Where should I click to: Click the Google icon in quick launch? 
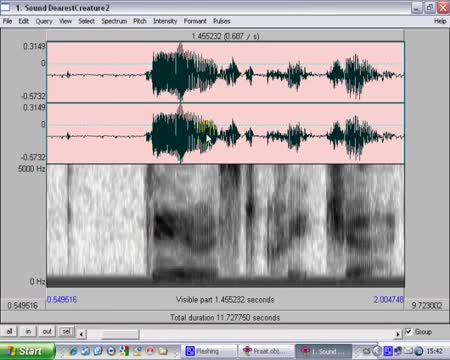coord(124,351)
